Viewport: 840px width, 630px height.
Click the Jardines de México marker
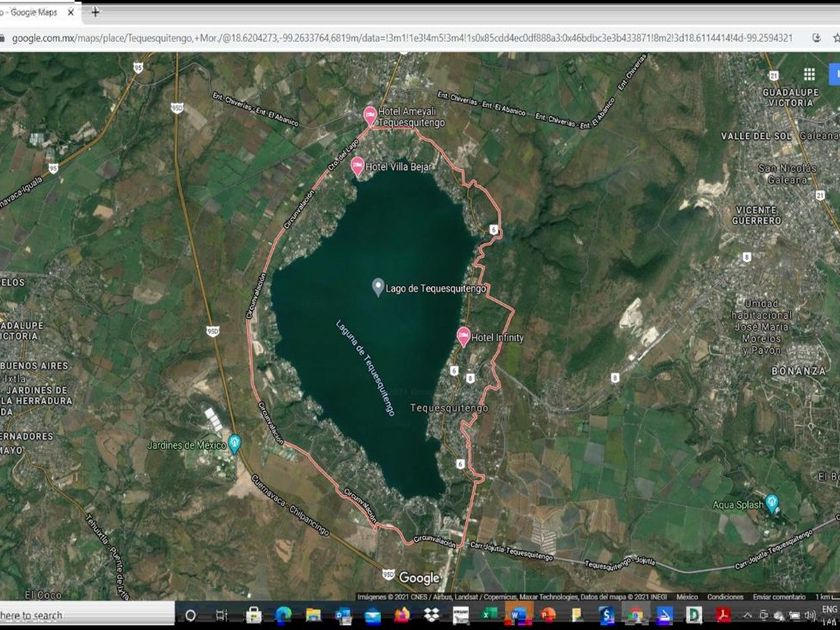(x=235, y=442)
